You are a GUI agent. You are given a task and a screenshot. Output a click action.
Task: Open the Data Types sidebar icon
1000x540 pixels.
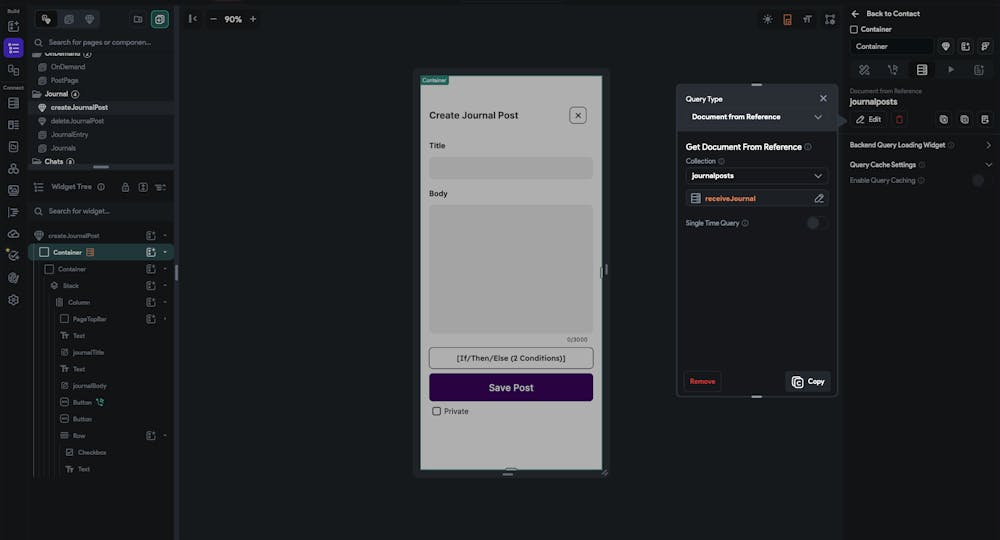click(x=13, y=125)
